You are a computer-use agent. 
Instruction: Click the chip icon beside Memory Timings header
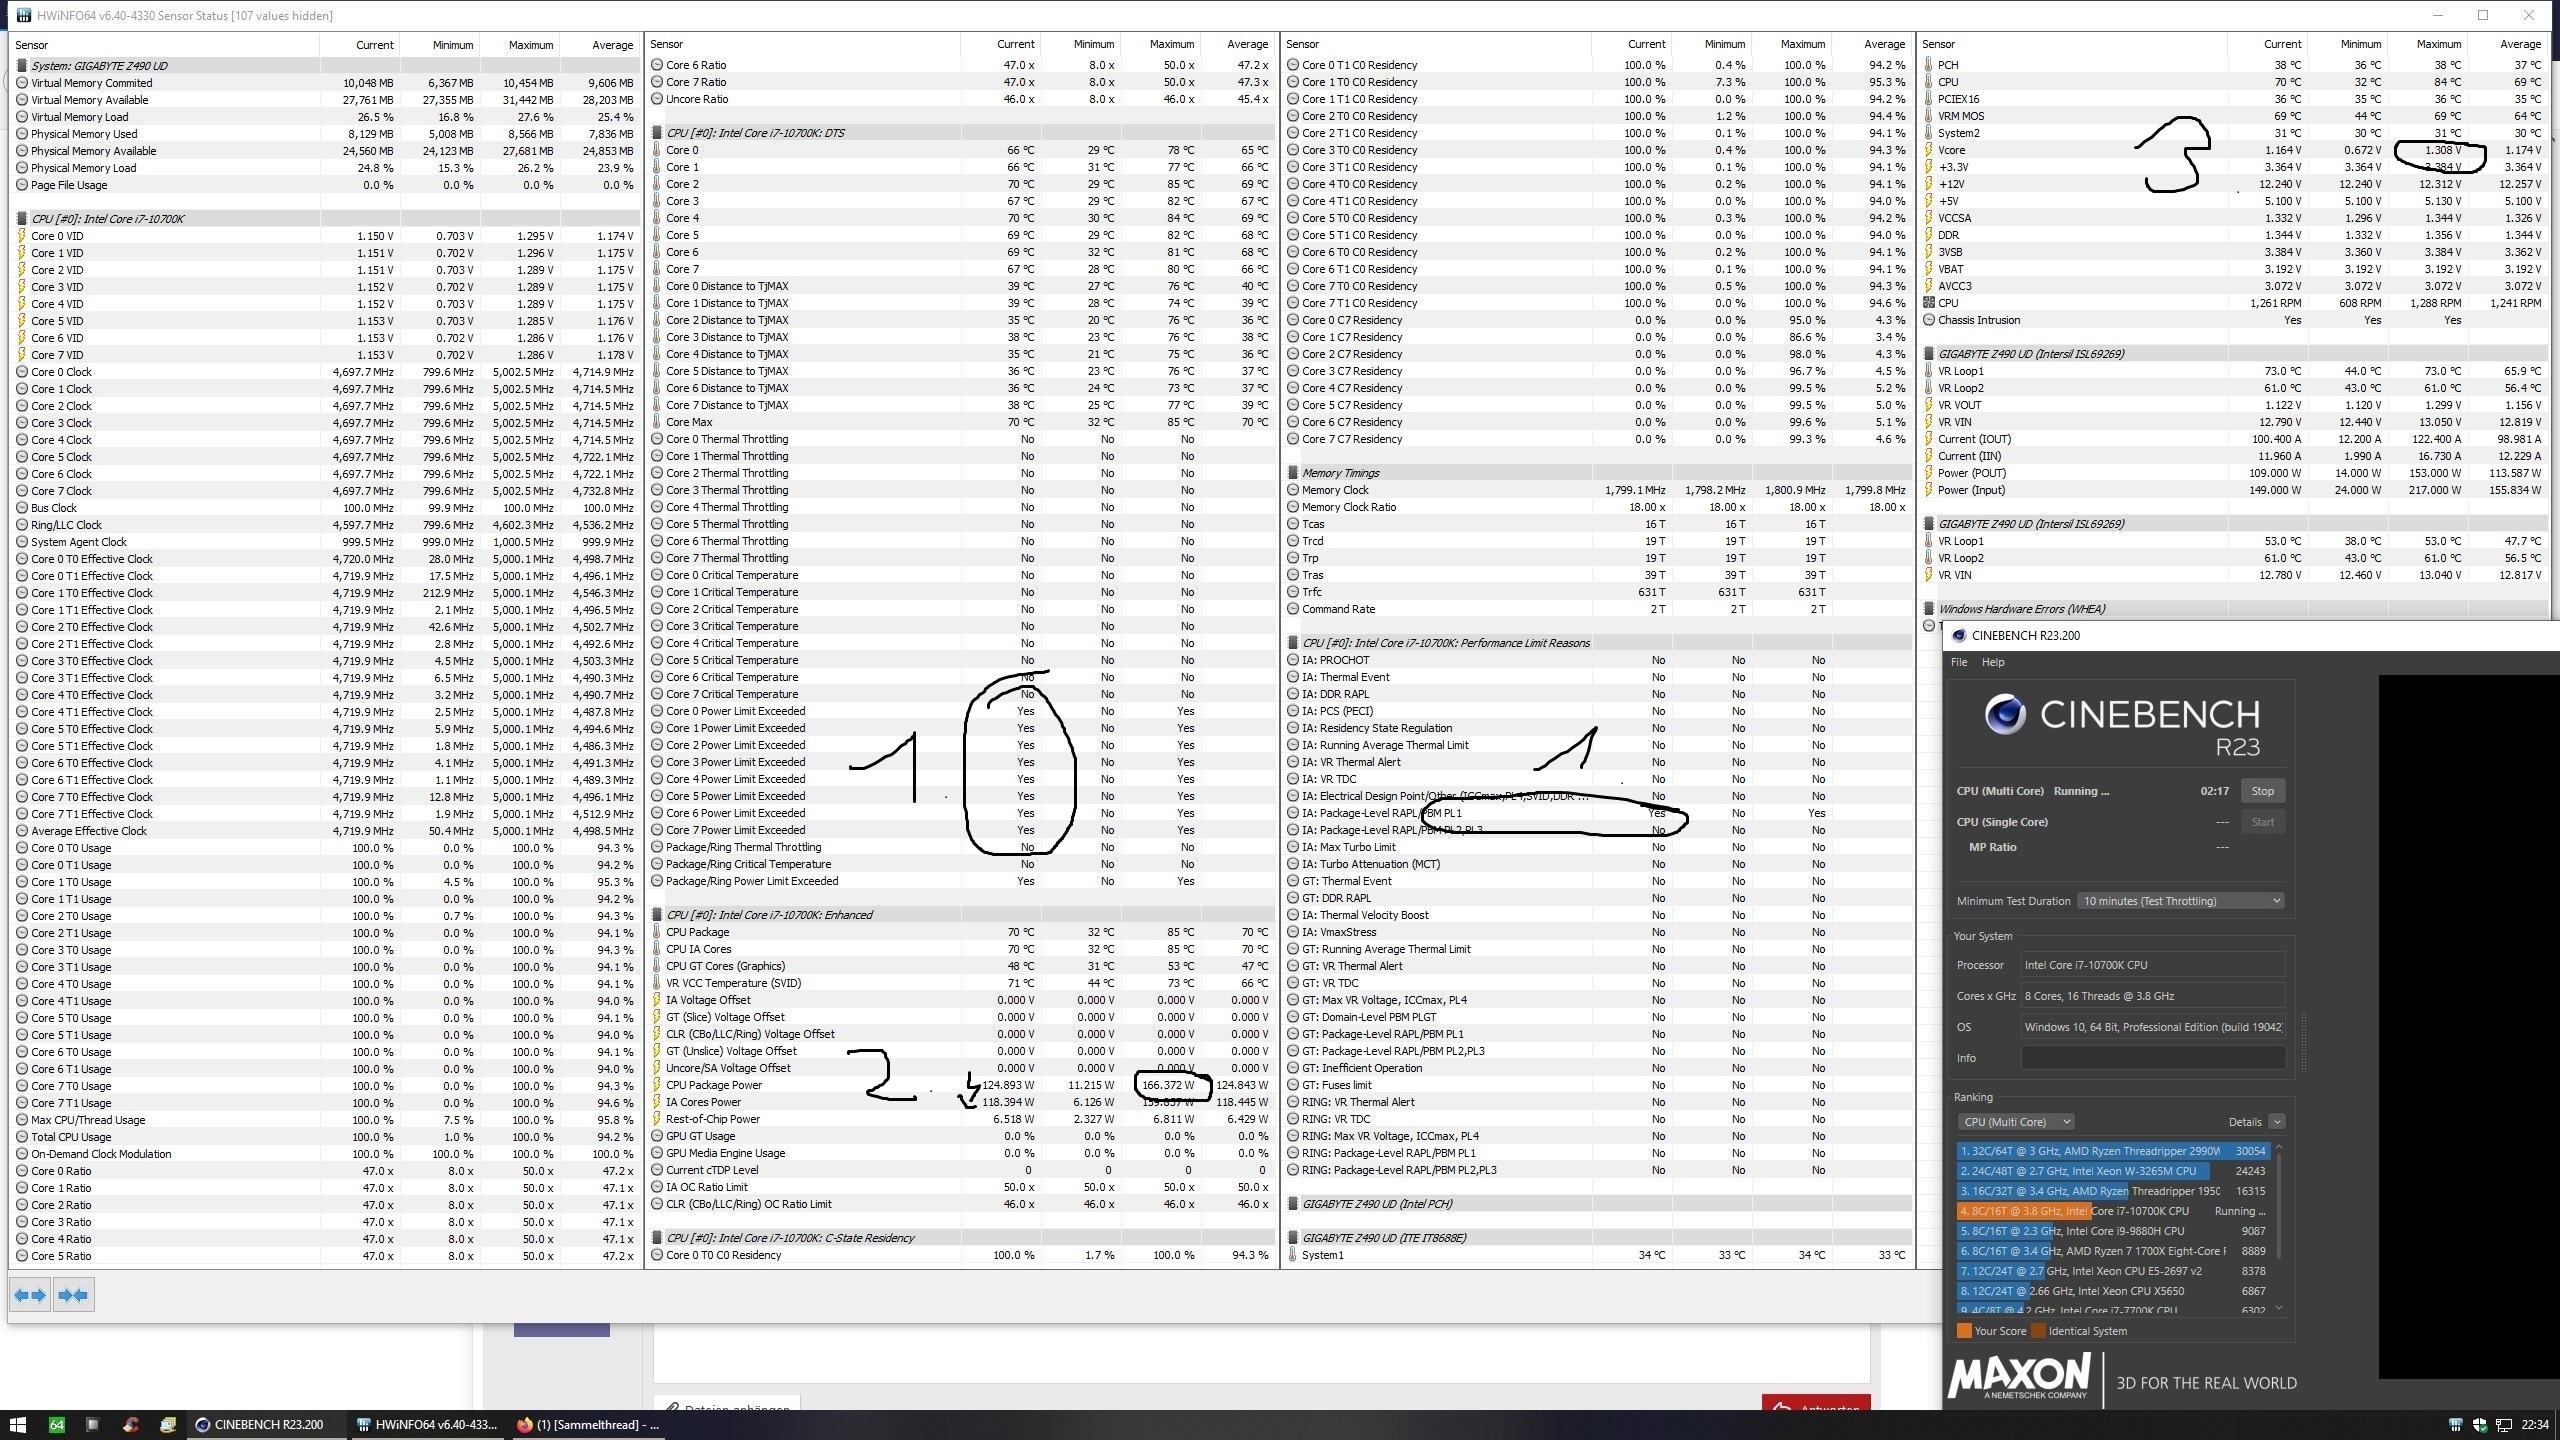point(1293,473)
